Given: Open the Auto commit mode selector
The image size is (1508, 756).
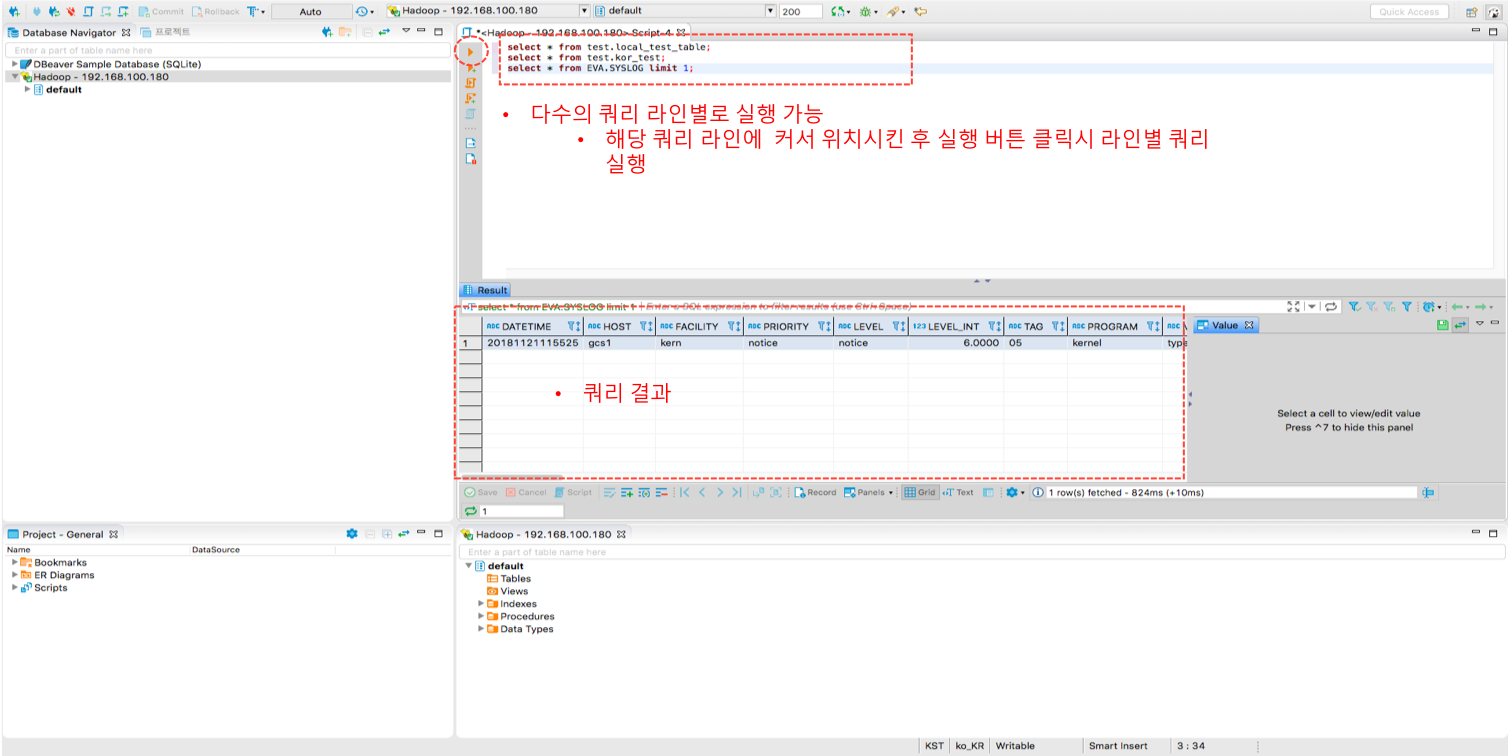Looking at the screenshot, I should (311, 12).
